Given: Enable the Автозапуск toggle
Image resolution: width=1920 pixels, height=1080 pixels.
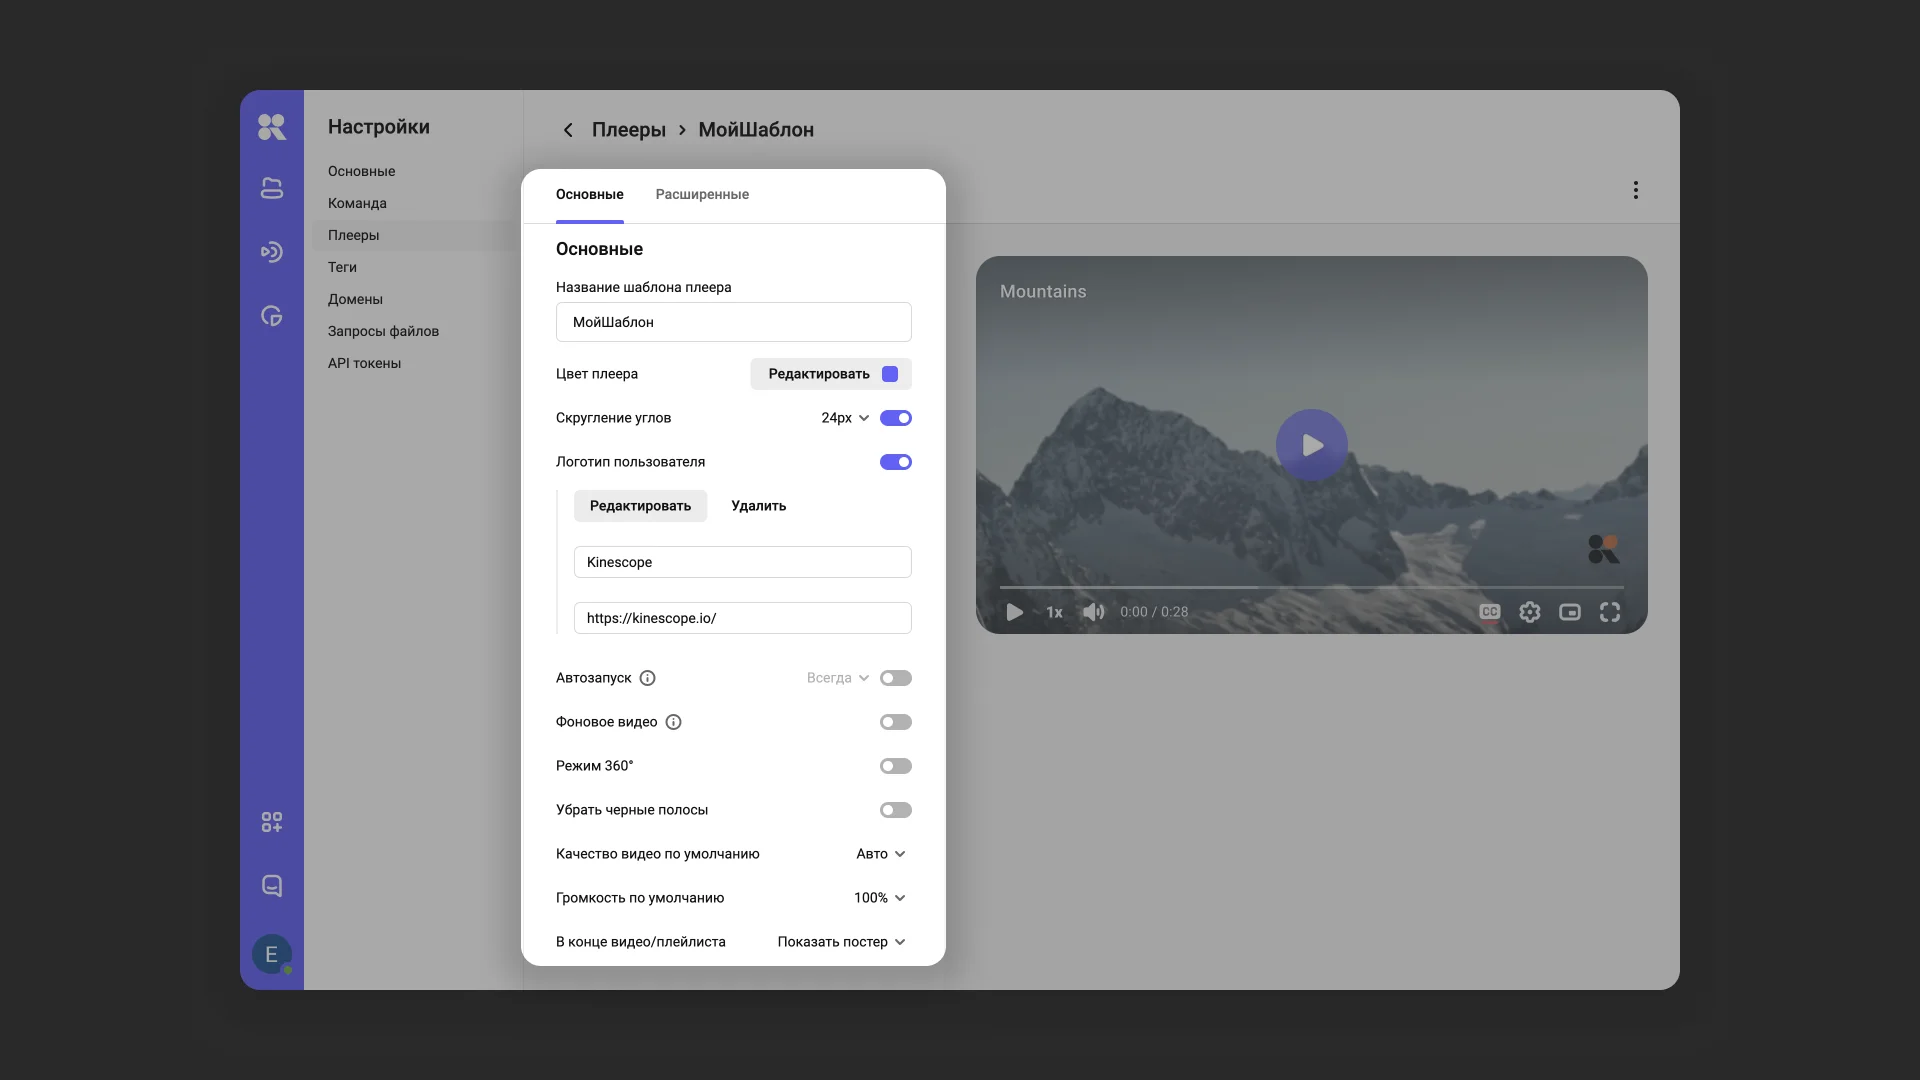Looking at the screenshot, I should 895,678.
